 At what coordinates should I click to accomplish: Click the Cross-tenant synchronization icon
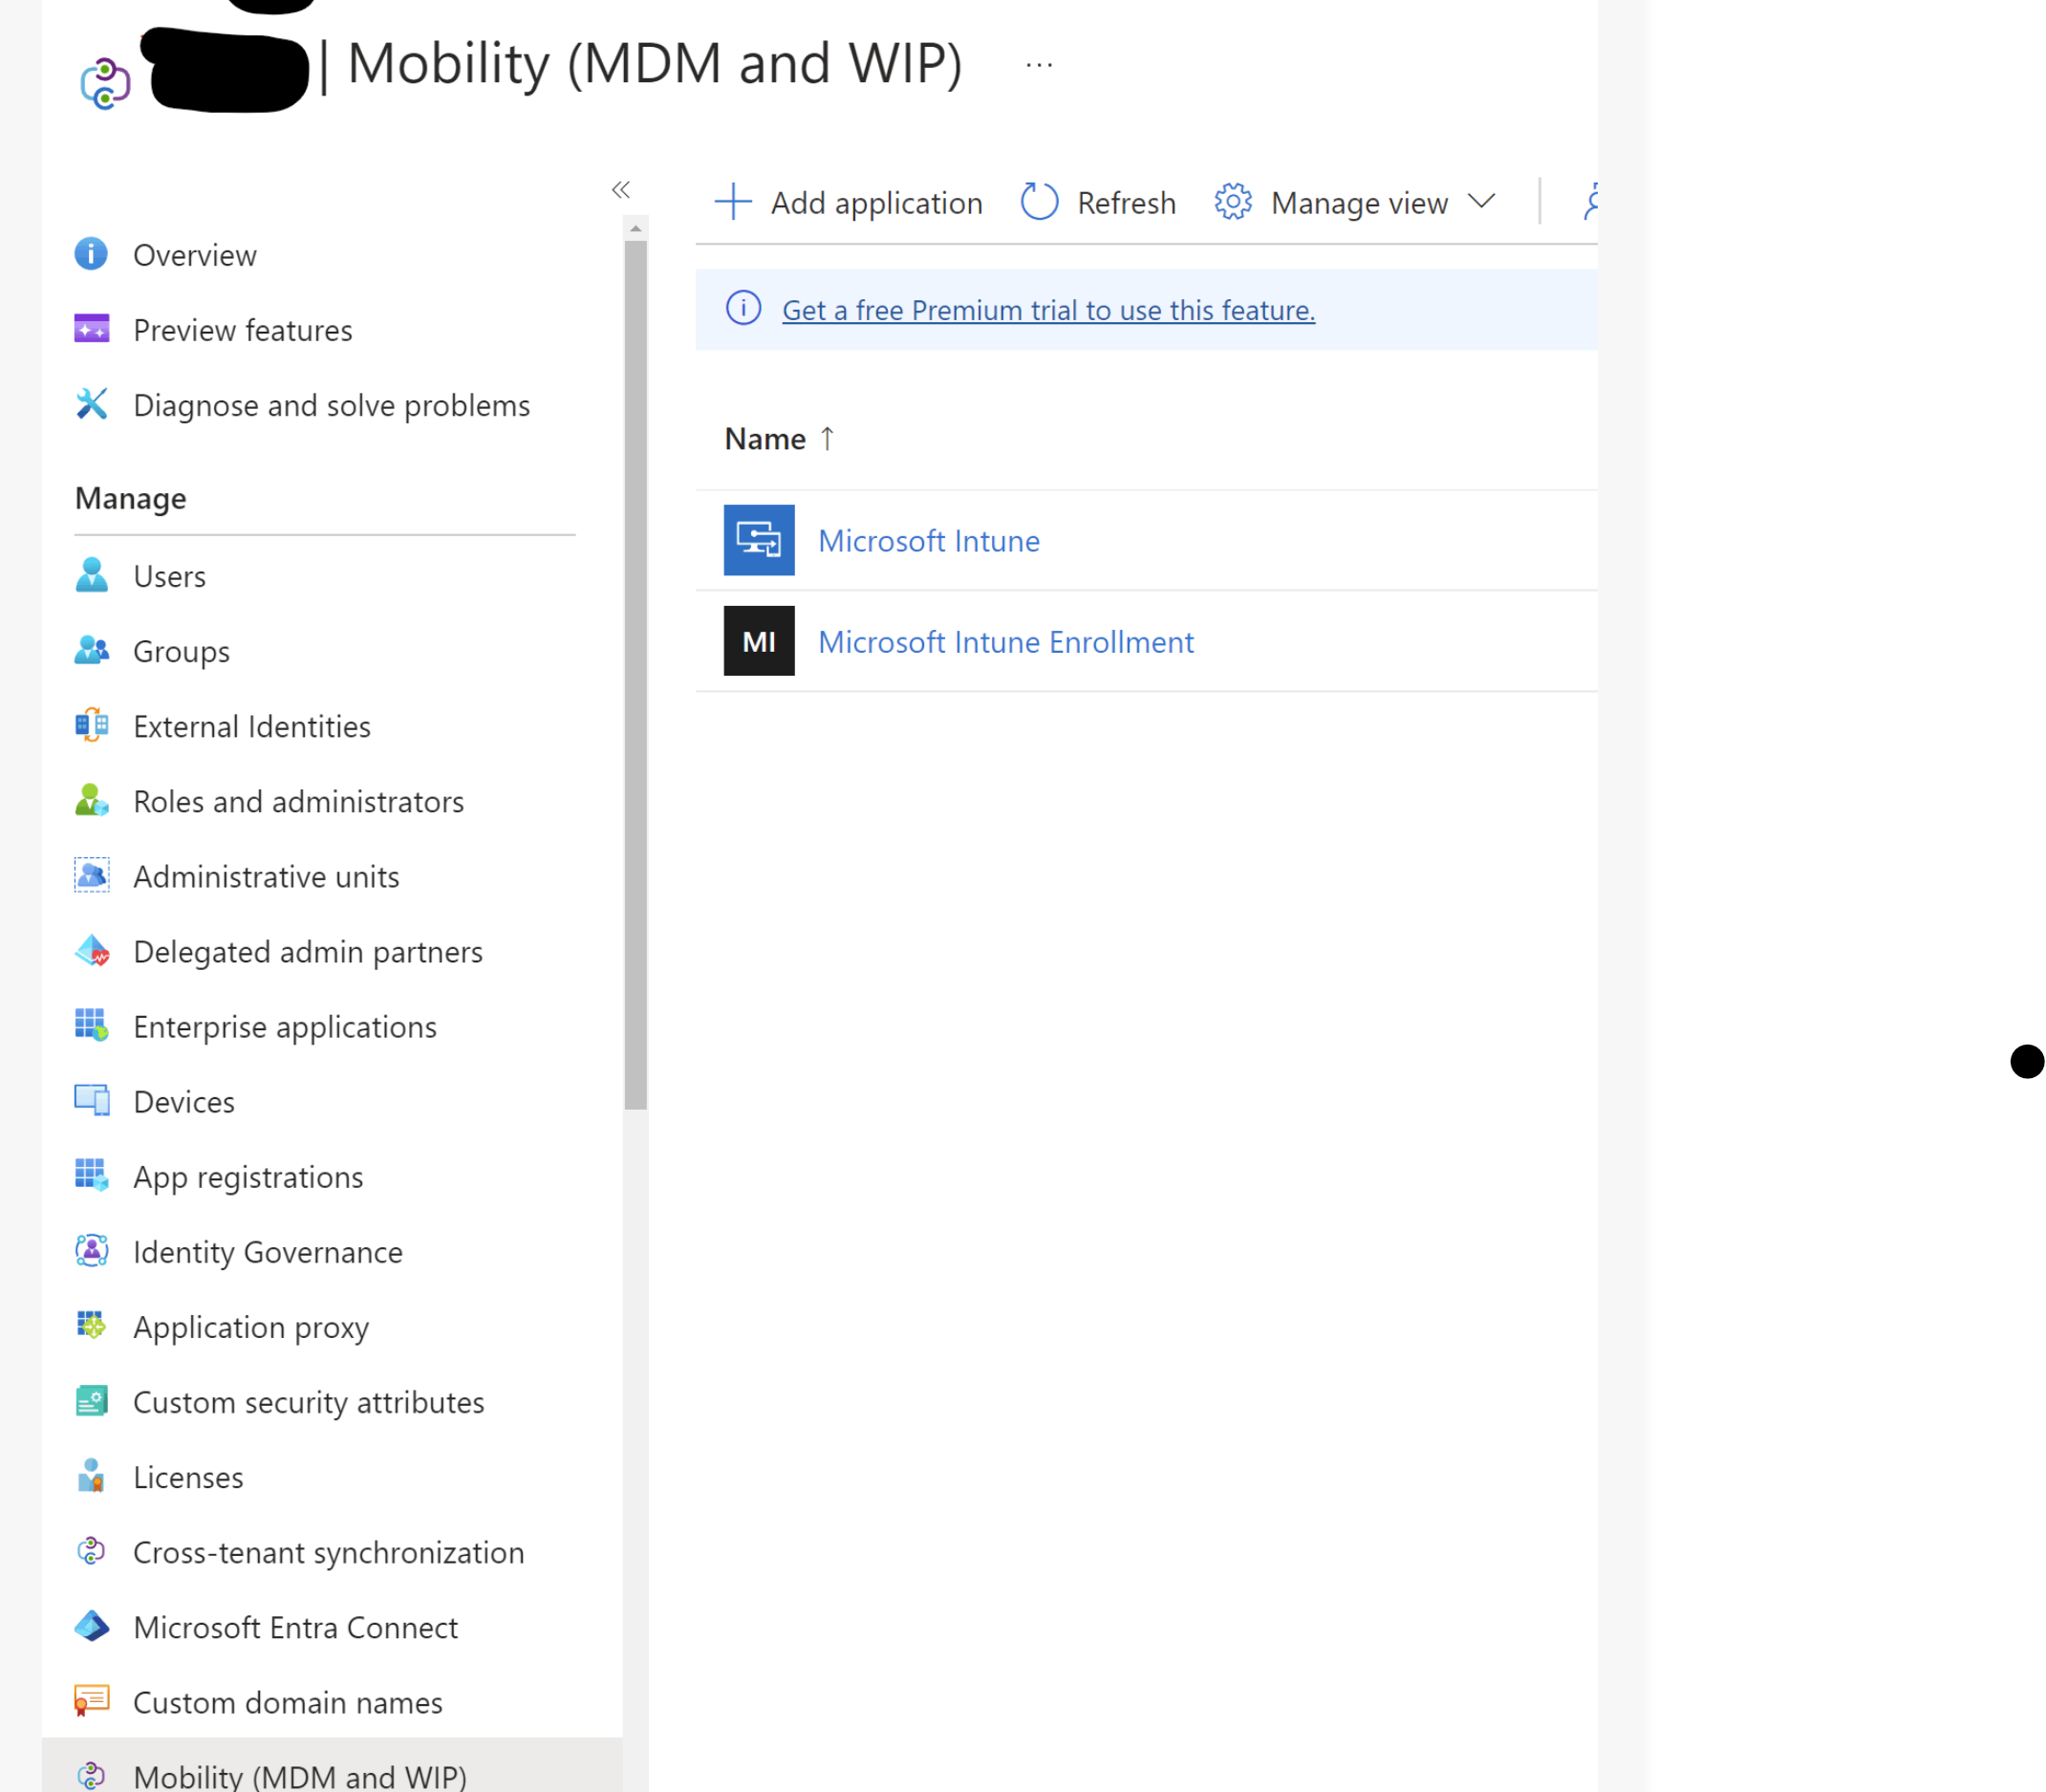coord(91,1550)
